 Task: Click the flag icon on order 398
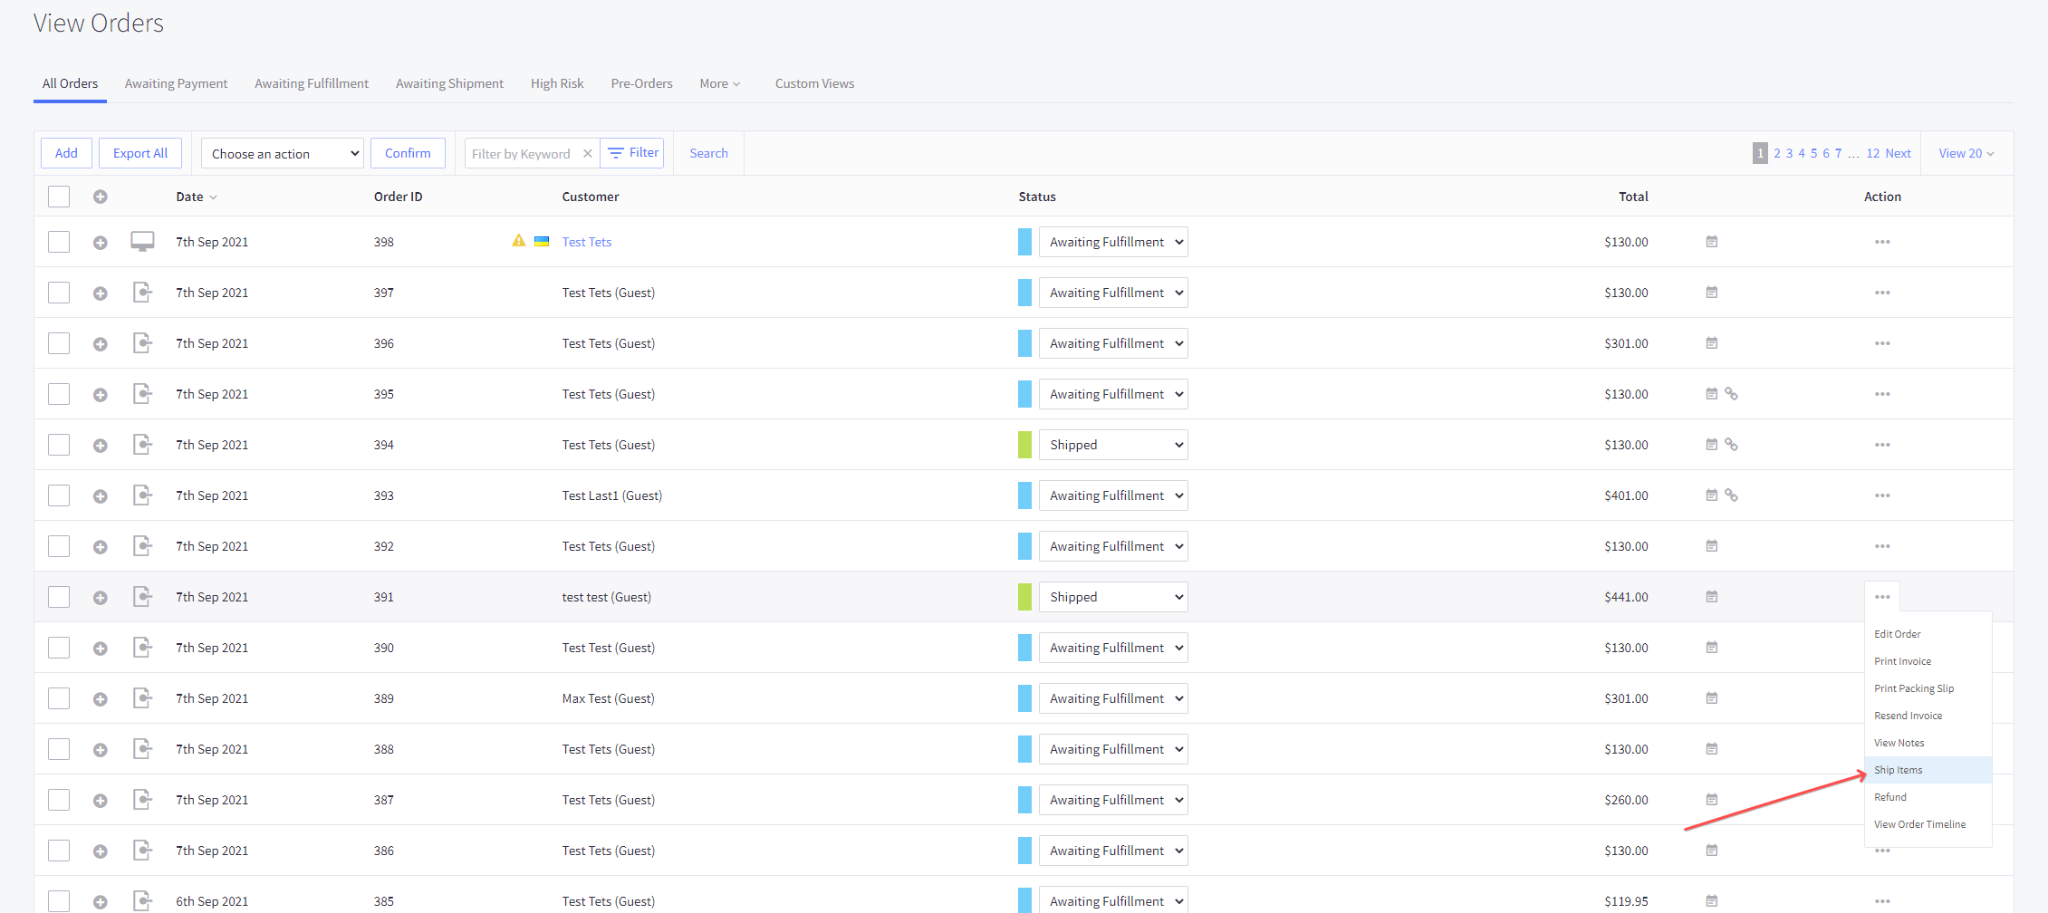pyautogui.click(x=542, y=241)
